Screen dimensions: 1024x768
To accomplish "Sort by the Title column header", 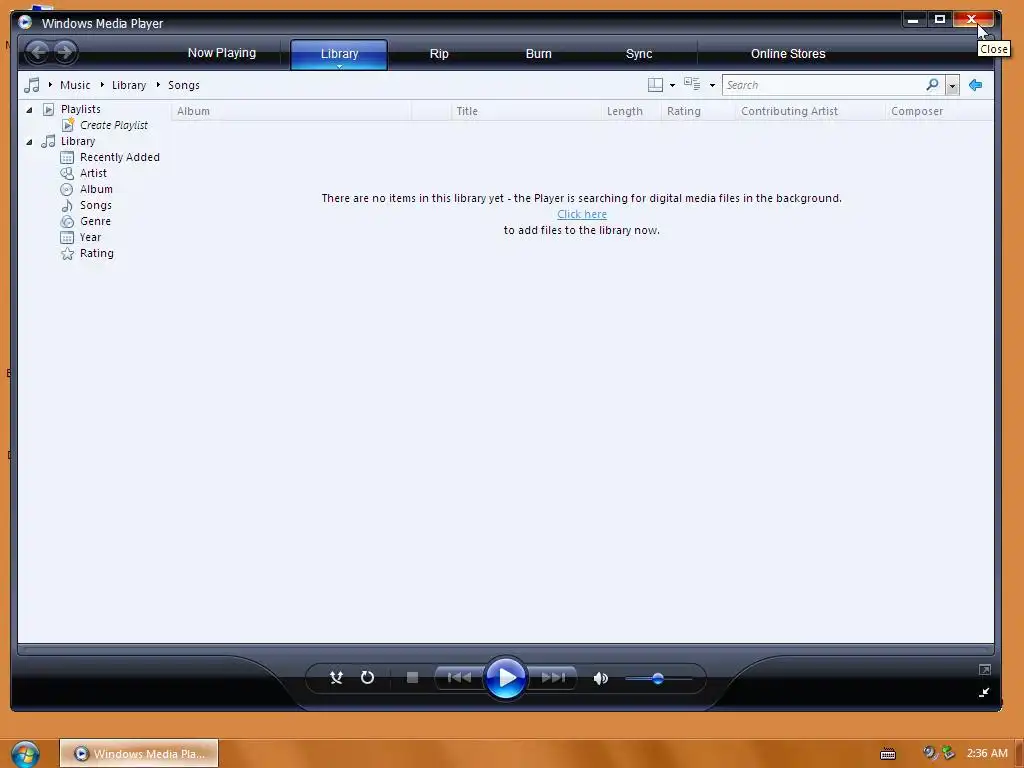I will pyautogui.click(x=526, y=111).
